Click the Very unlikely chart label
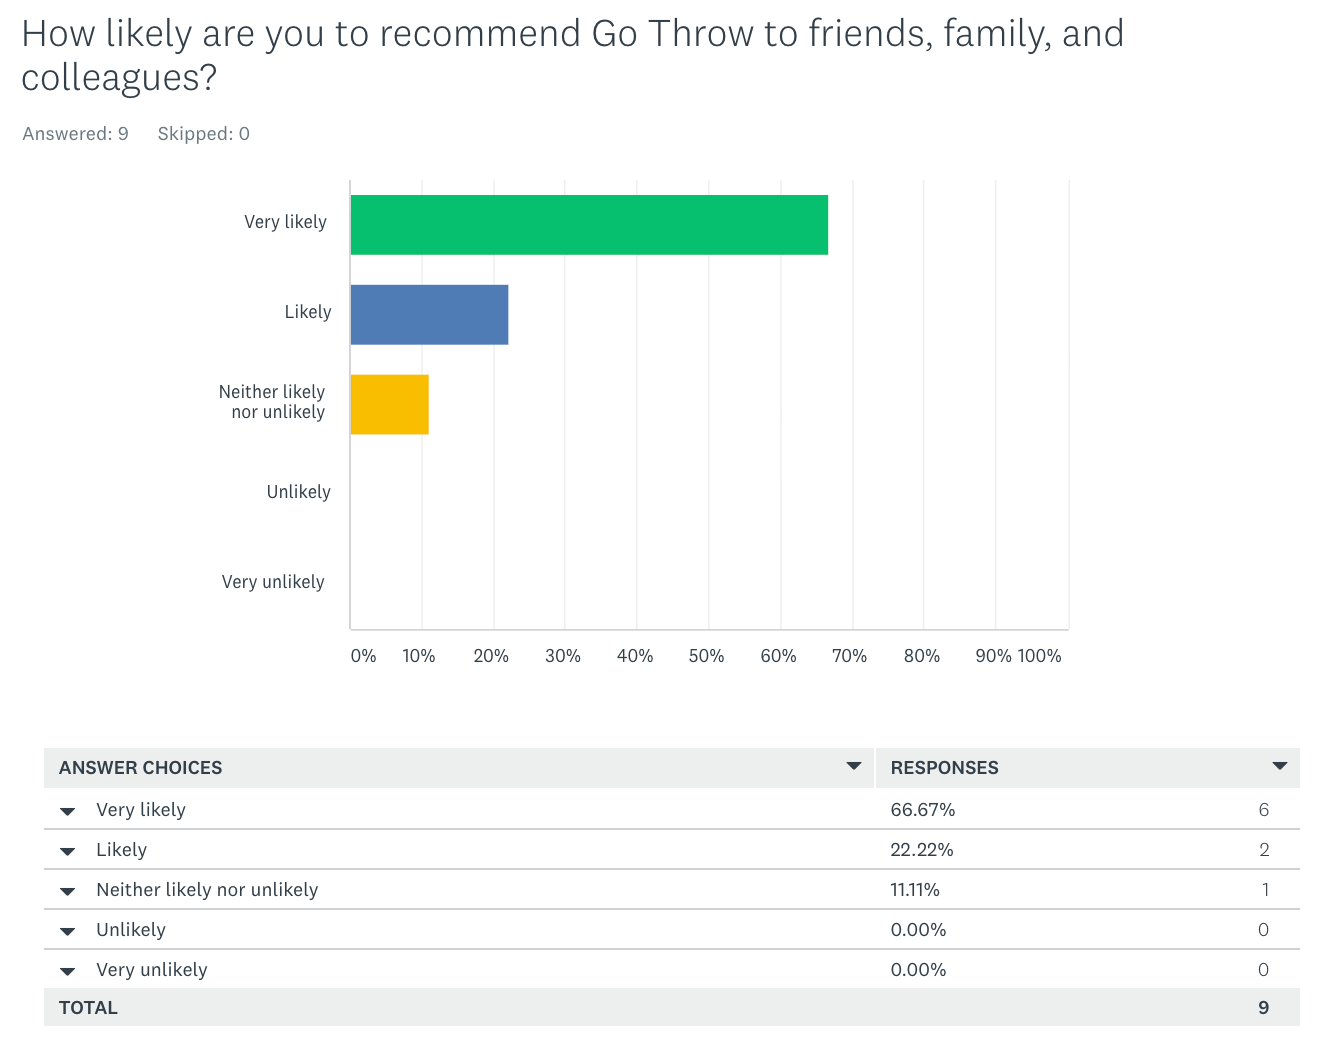The width and height of the screenshot is (1342, 1040). 273,582
